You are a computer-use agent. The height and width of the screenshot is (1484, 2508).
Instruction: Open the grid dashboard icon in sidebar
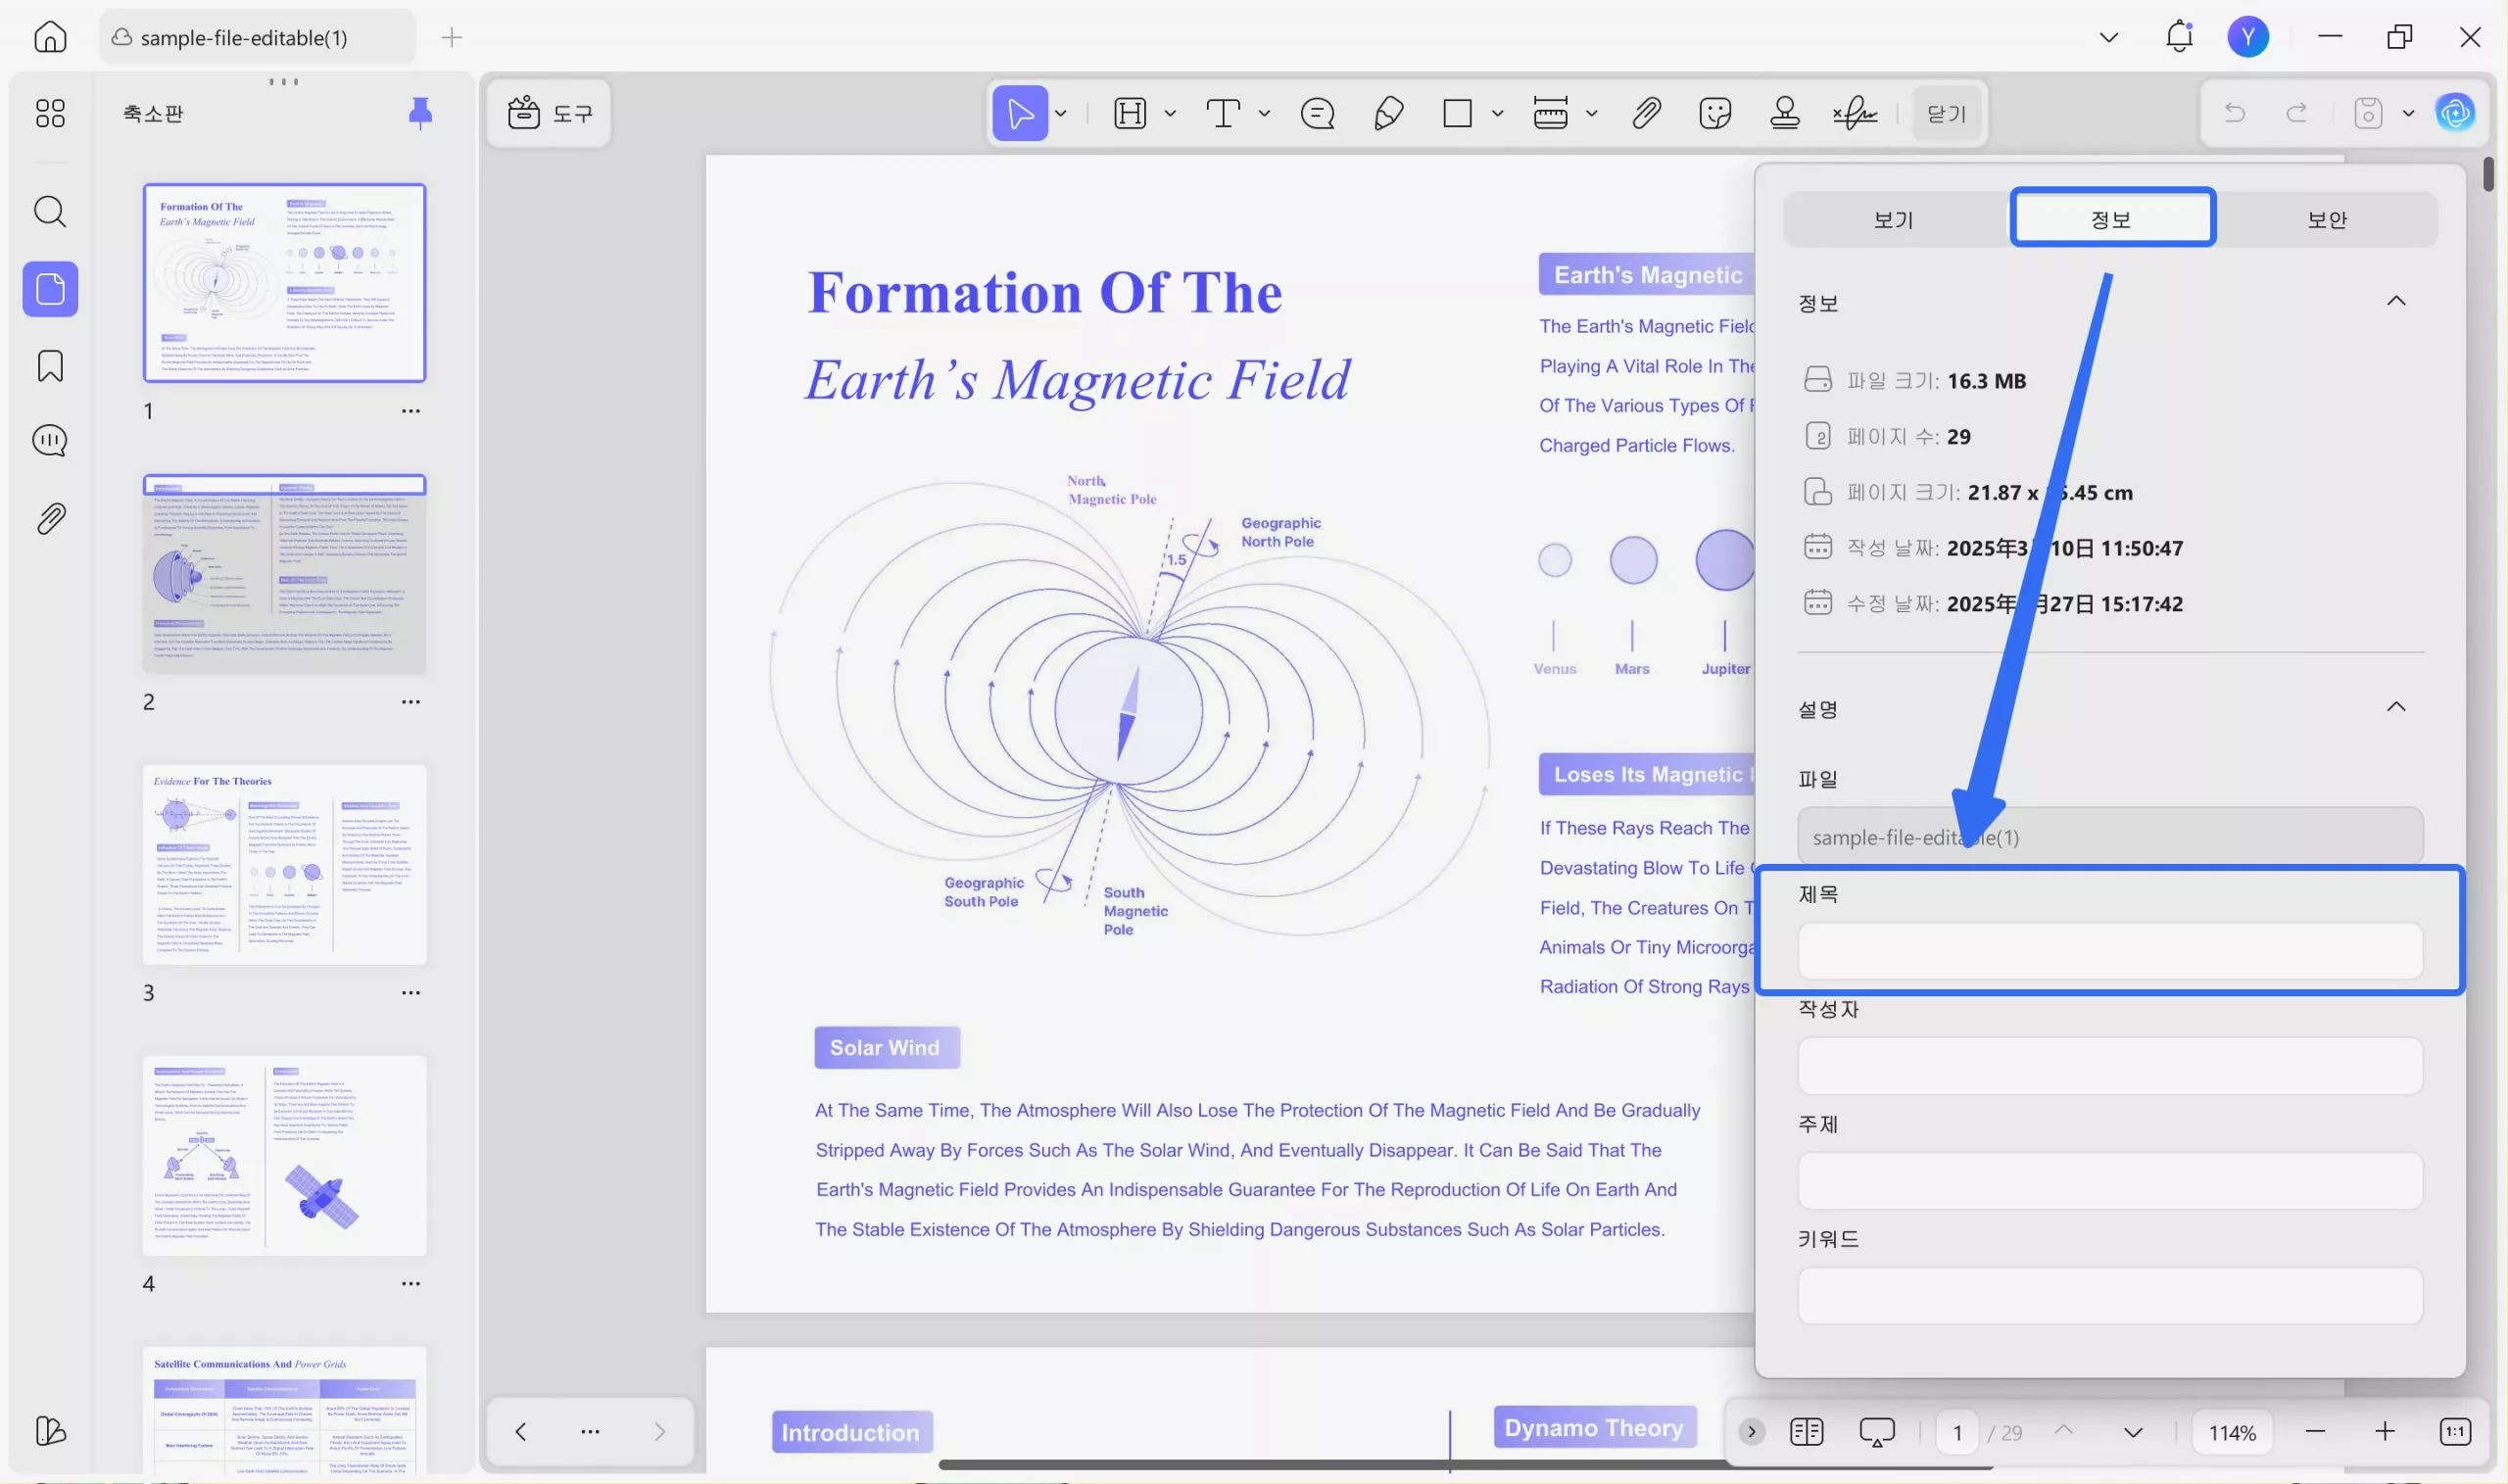[x=50, y=113]
